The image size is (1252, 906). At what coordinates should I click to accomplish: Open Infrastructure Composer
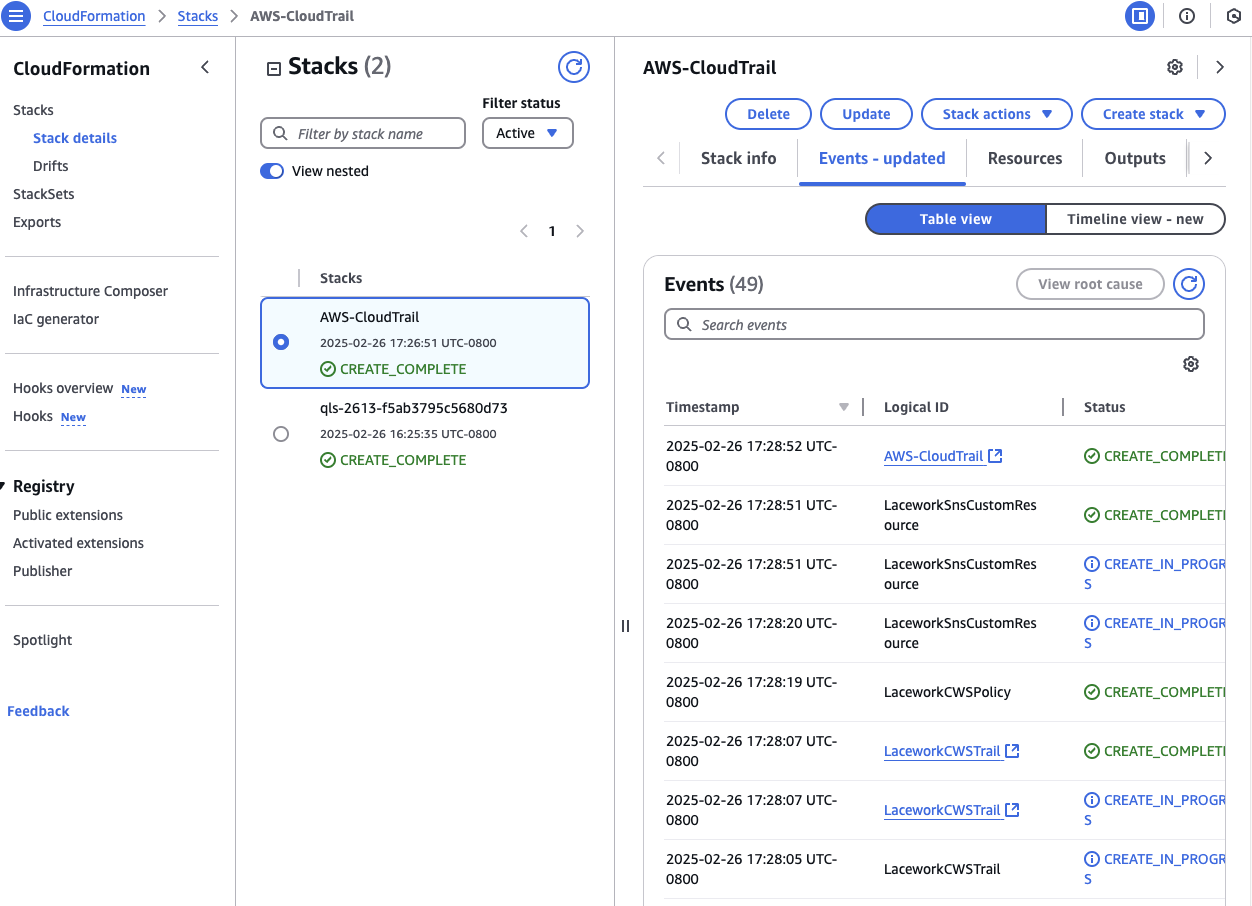(x=91, y=291)
